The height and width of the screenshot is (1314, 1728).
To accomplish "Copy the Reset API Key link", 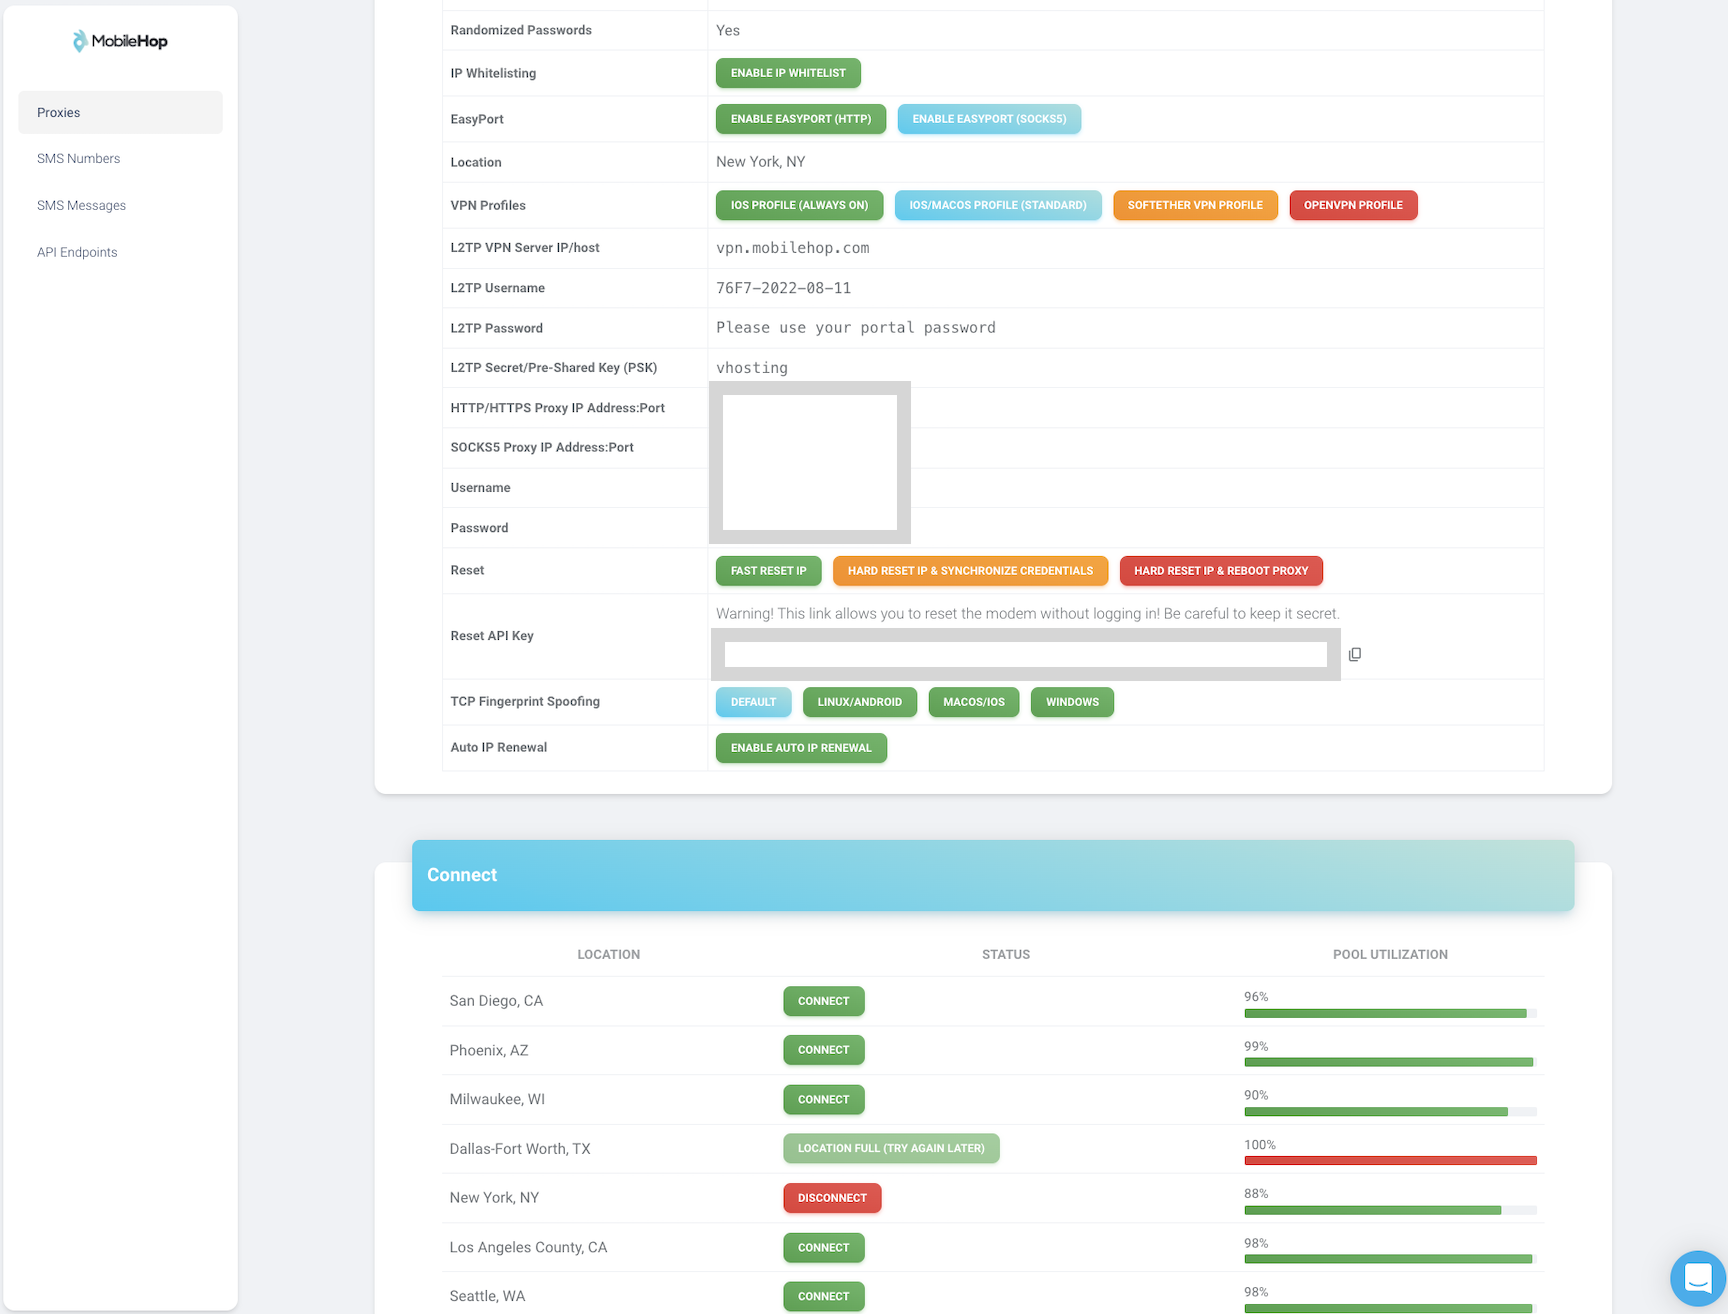I will [1355, 654].
